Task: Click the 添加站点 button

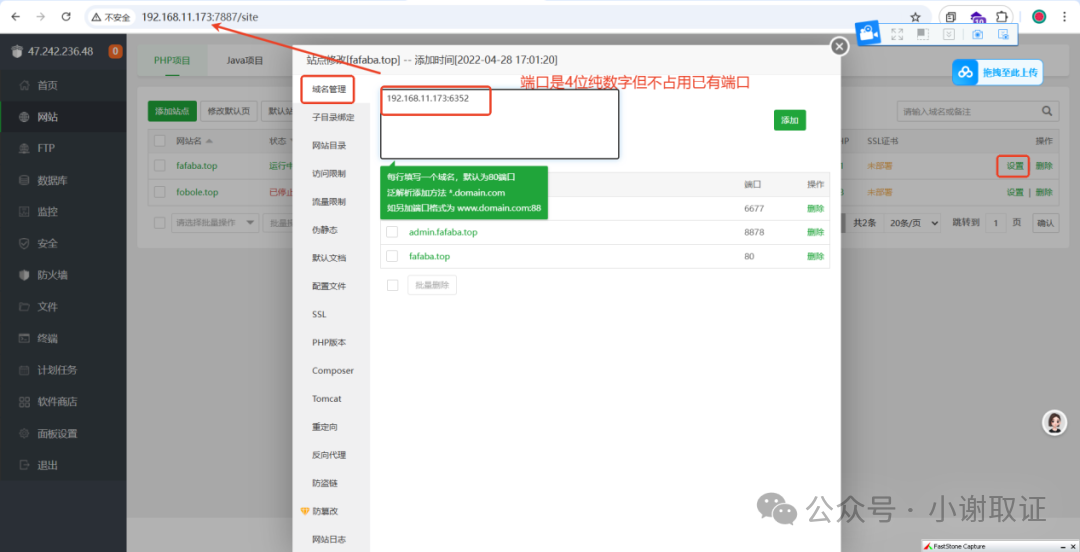Action: tap(172, 111)
